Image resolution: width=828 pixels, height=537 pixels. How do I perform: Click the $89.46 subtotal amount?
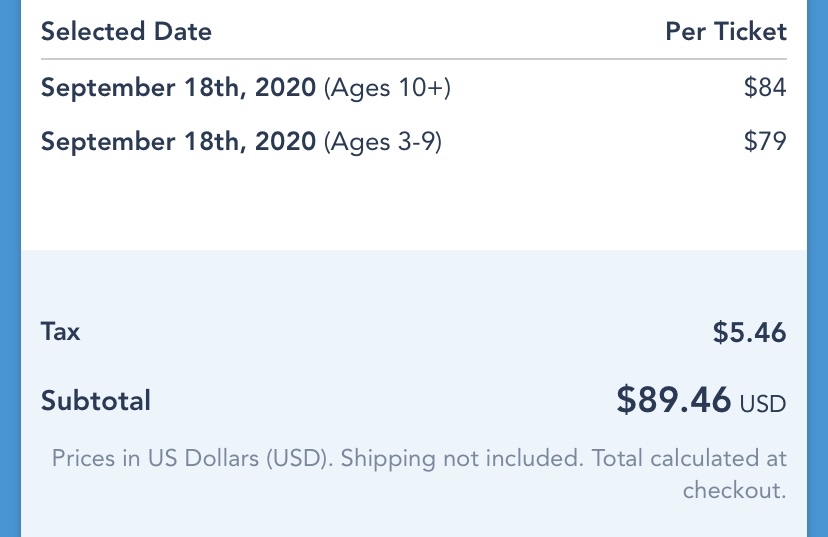(673, 400)
